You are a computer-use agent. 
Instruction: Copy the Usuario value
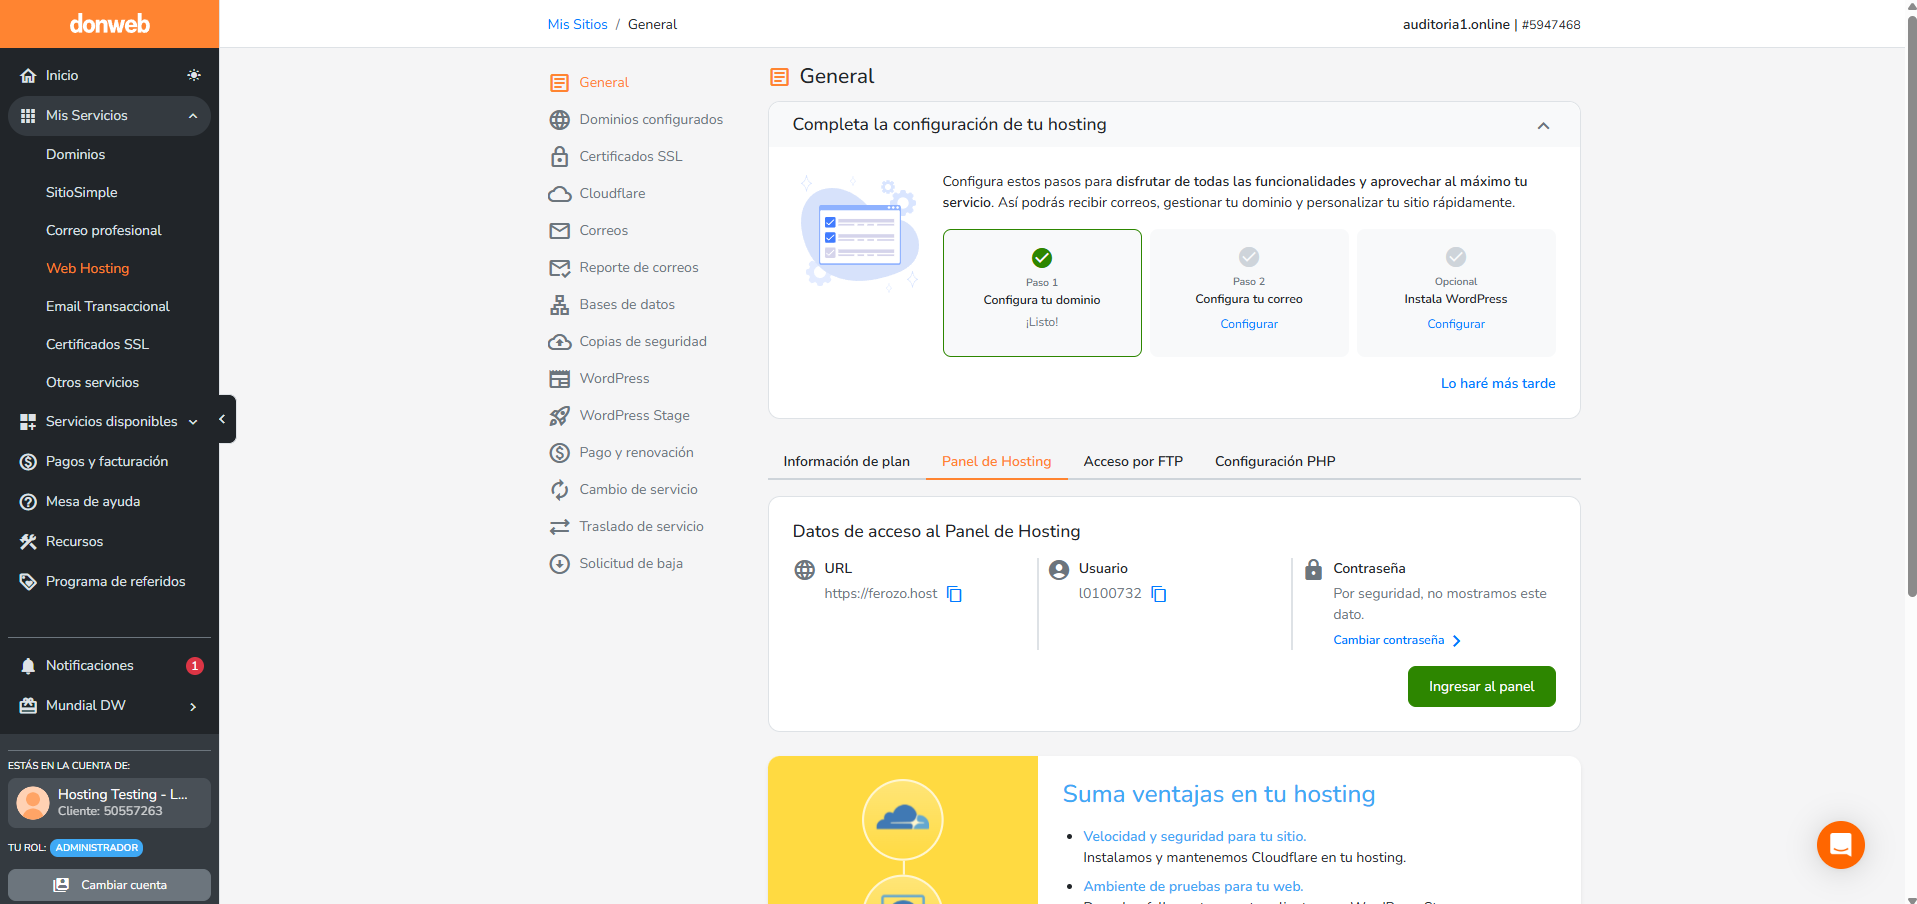(x=1159, y=594)
